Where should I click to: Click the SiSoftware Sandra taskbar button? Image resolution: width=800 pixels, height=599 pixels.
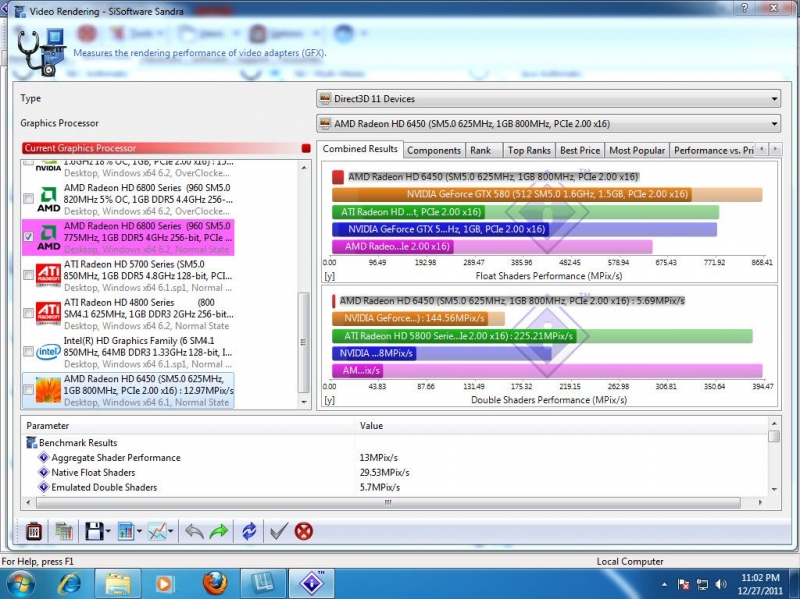coord(312,584)
